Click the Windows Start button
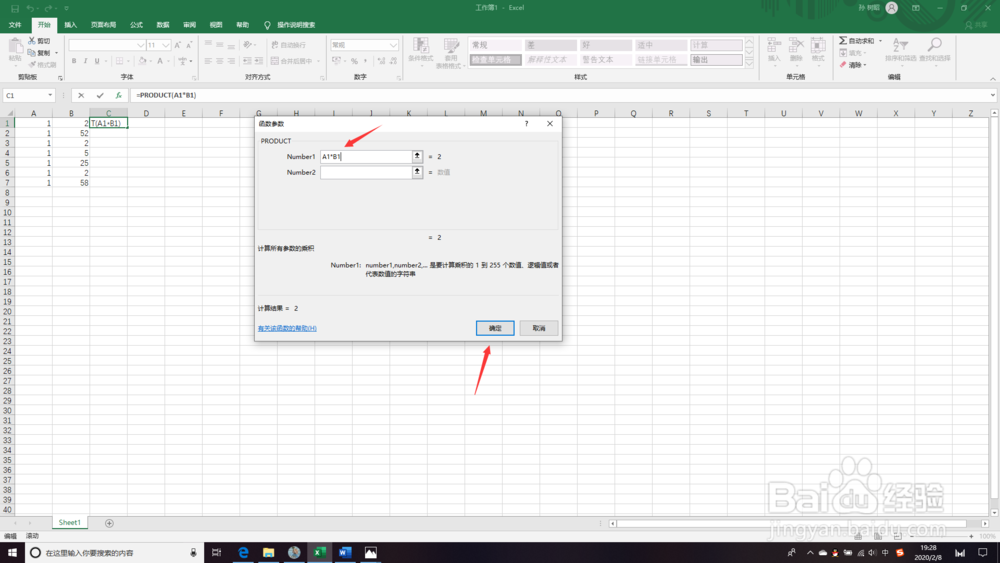This screenshot has width=1000, height=563. click(11, 552)
